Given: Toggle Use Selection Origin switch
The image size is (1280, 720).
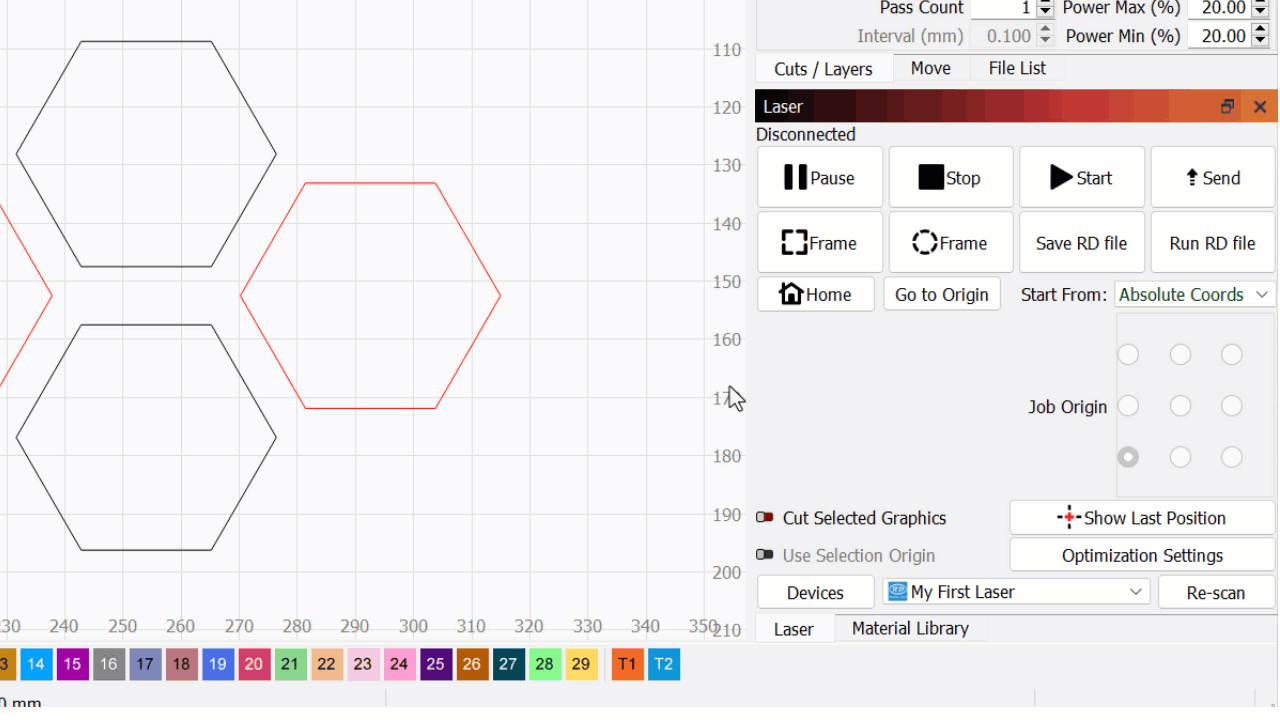Looking at the screenshot, I should tap(765, 555).
